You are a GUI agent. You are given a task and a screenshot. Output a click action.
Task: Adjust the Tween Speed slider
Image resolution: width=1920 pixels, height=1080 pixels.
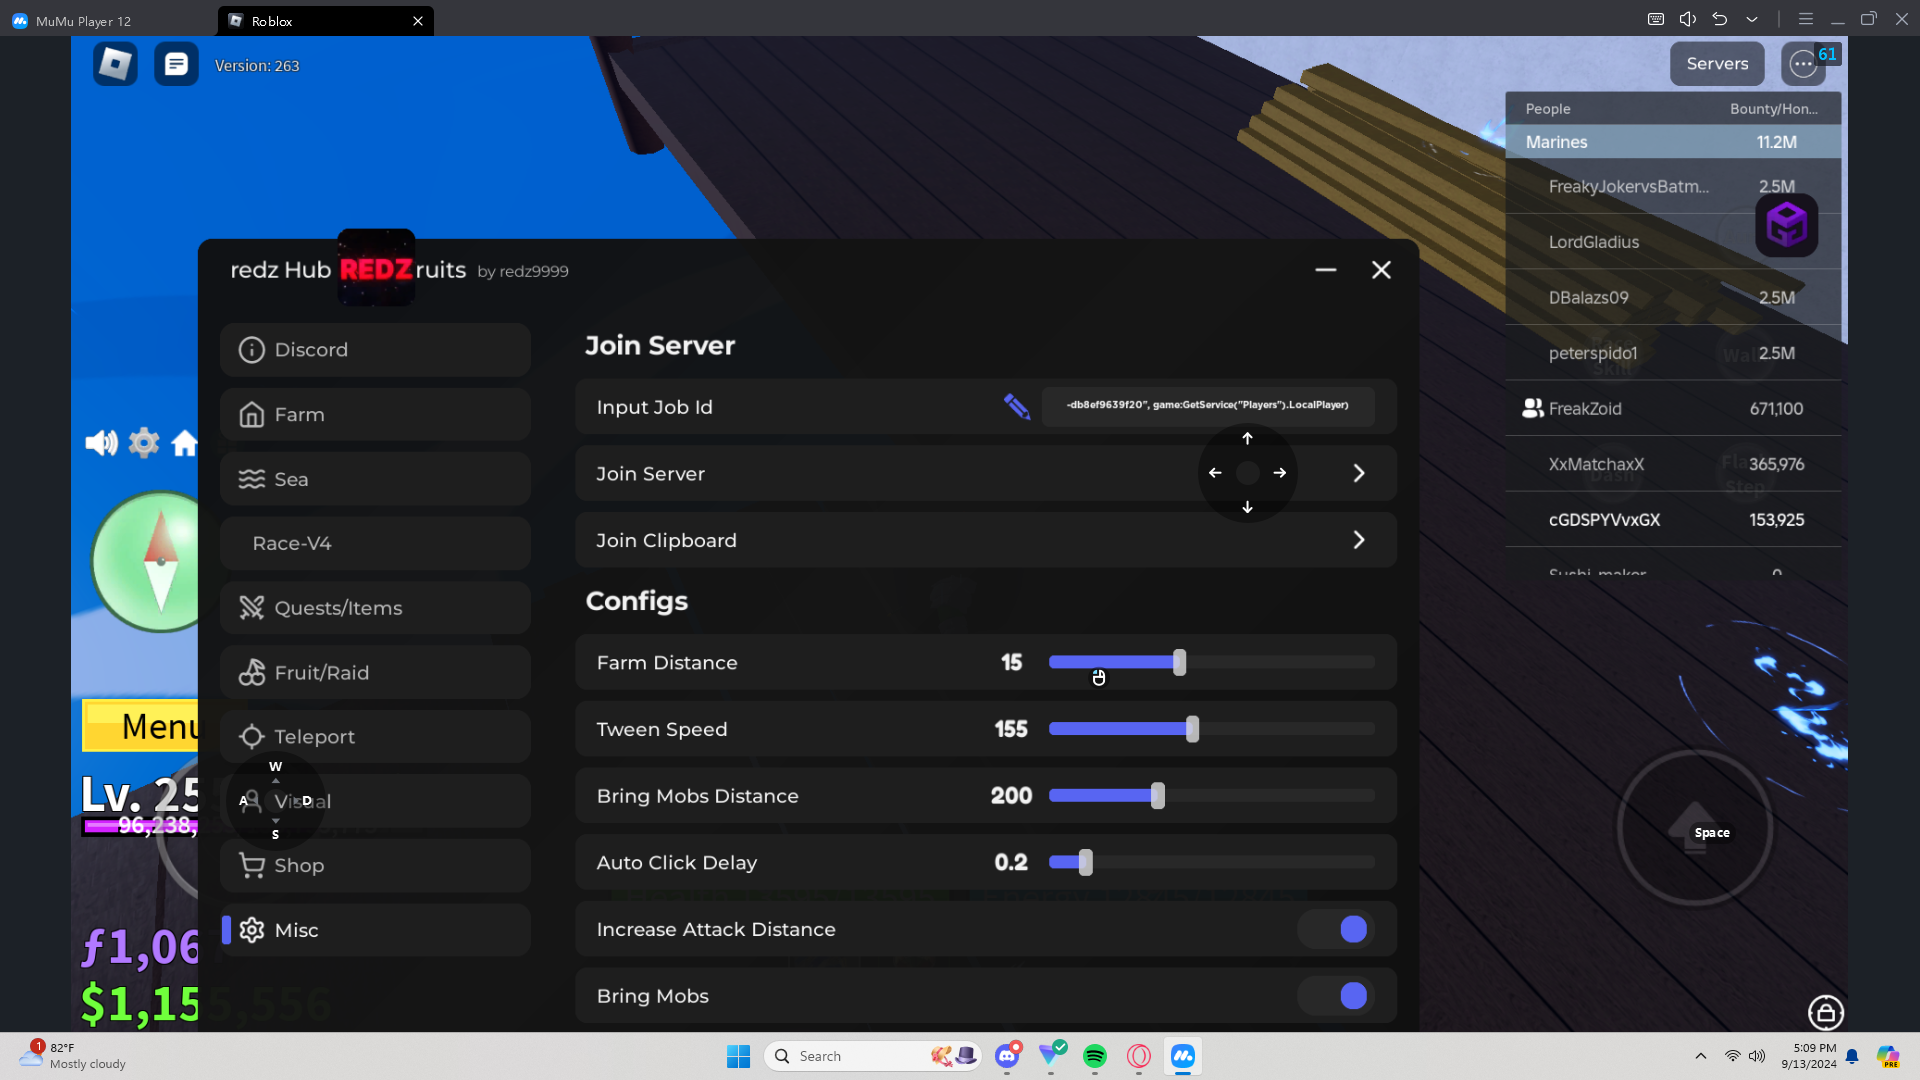pos(1211,729)
